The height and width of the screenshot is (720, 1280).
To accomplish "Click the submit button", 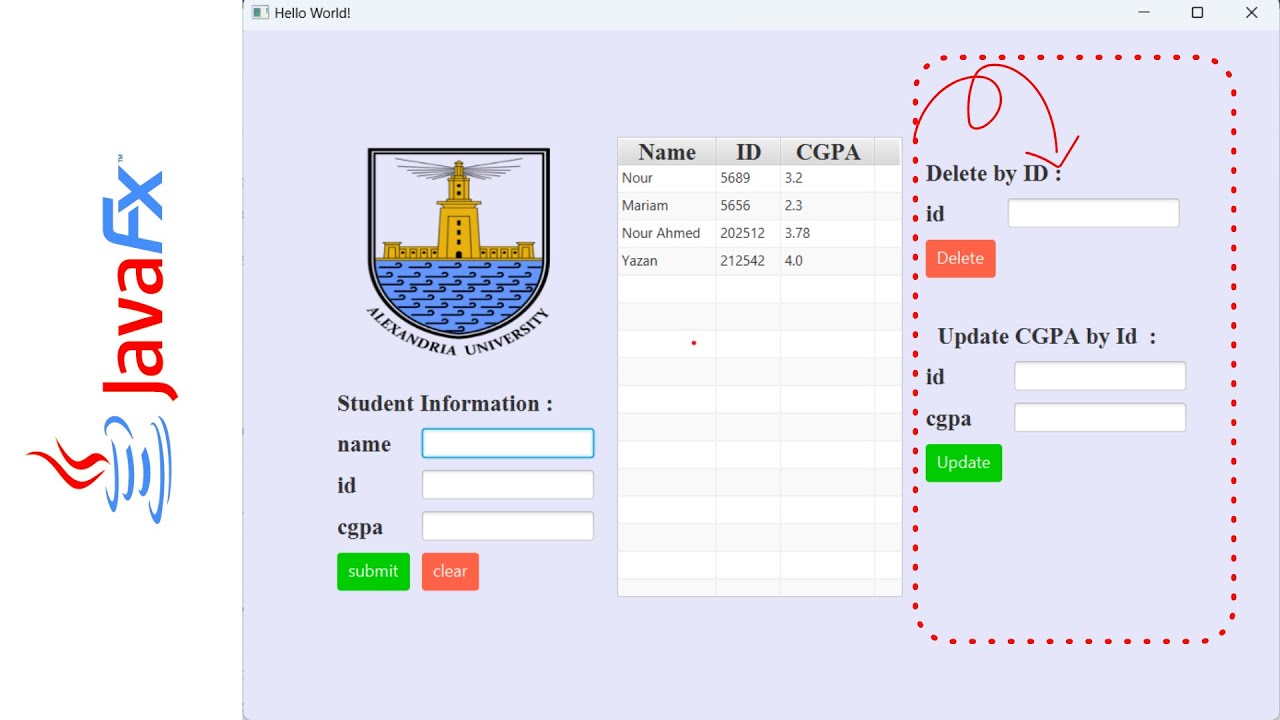I will click(x=373, y=572).
